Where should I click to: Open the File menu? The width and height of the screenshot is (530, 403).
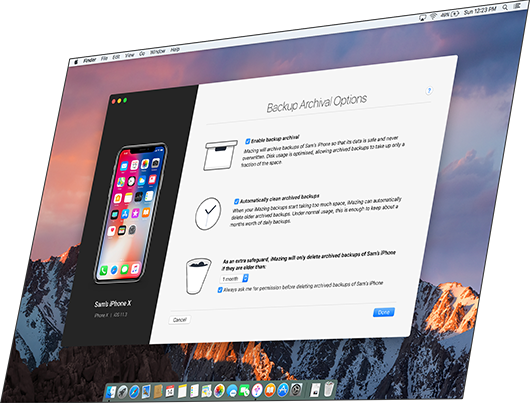click(x=104, y=58)
